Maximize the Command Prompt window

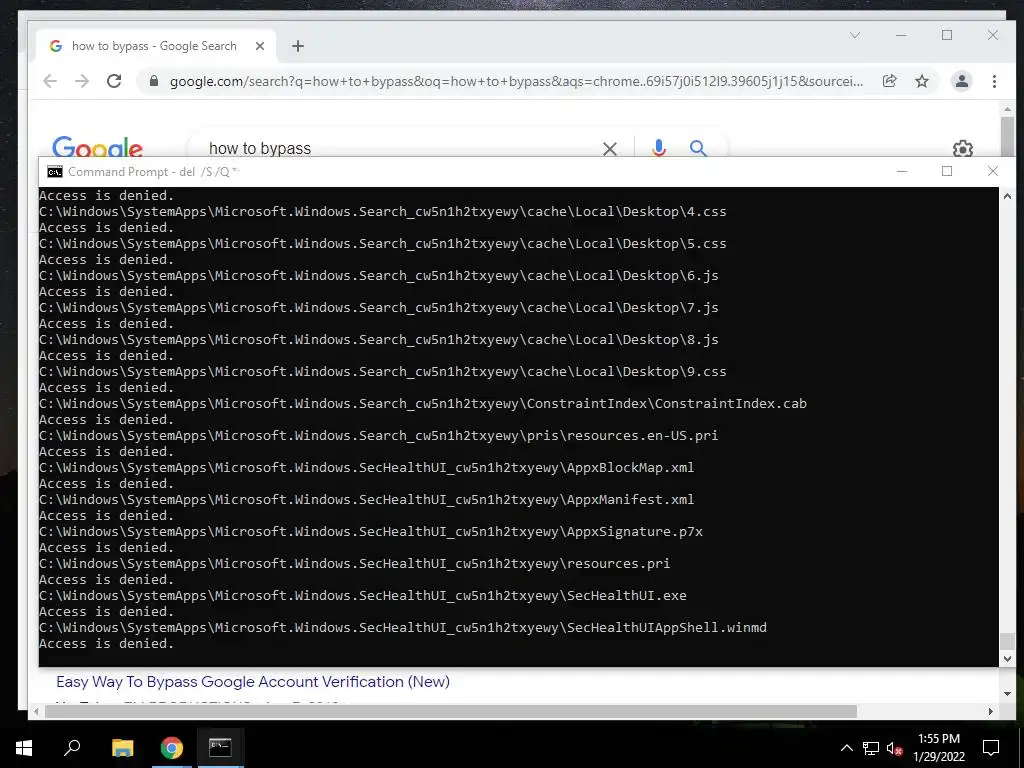(947, 171)
